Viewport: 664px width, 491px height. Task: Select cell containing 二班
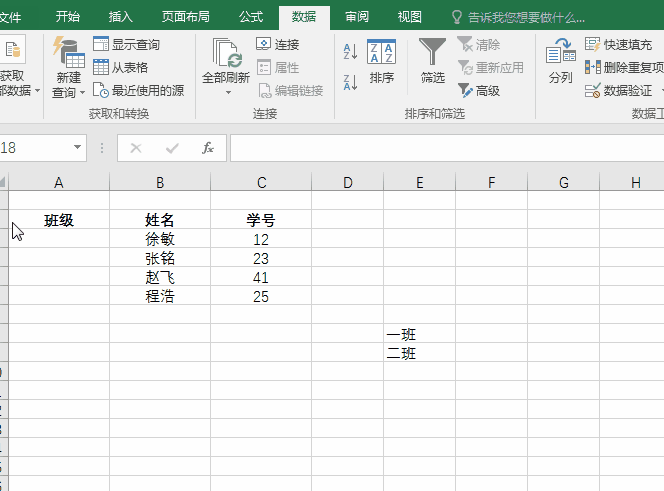pos(420,353)
